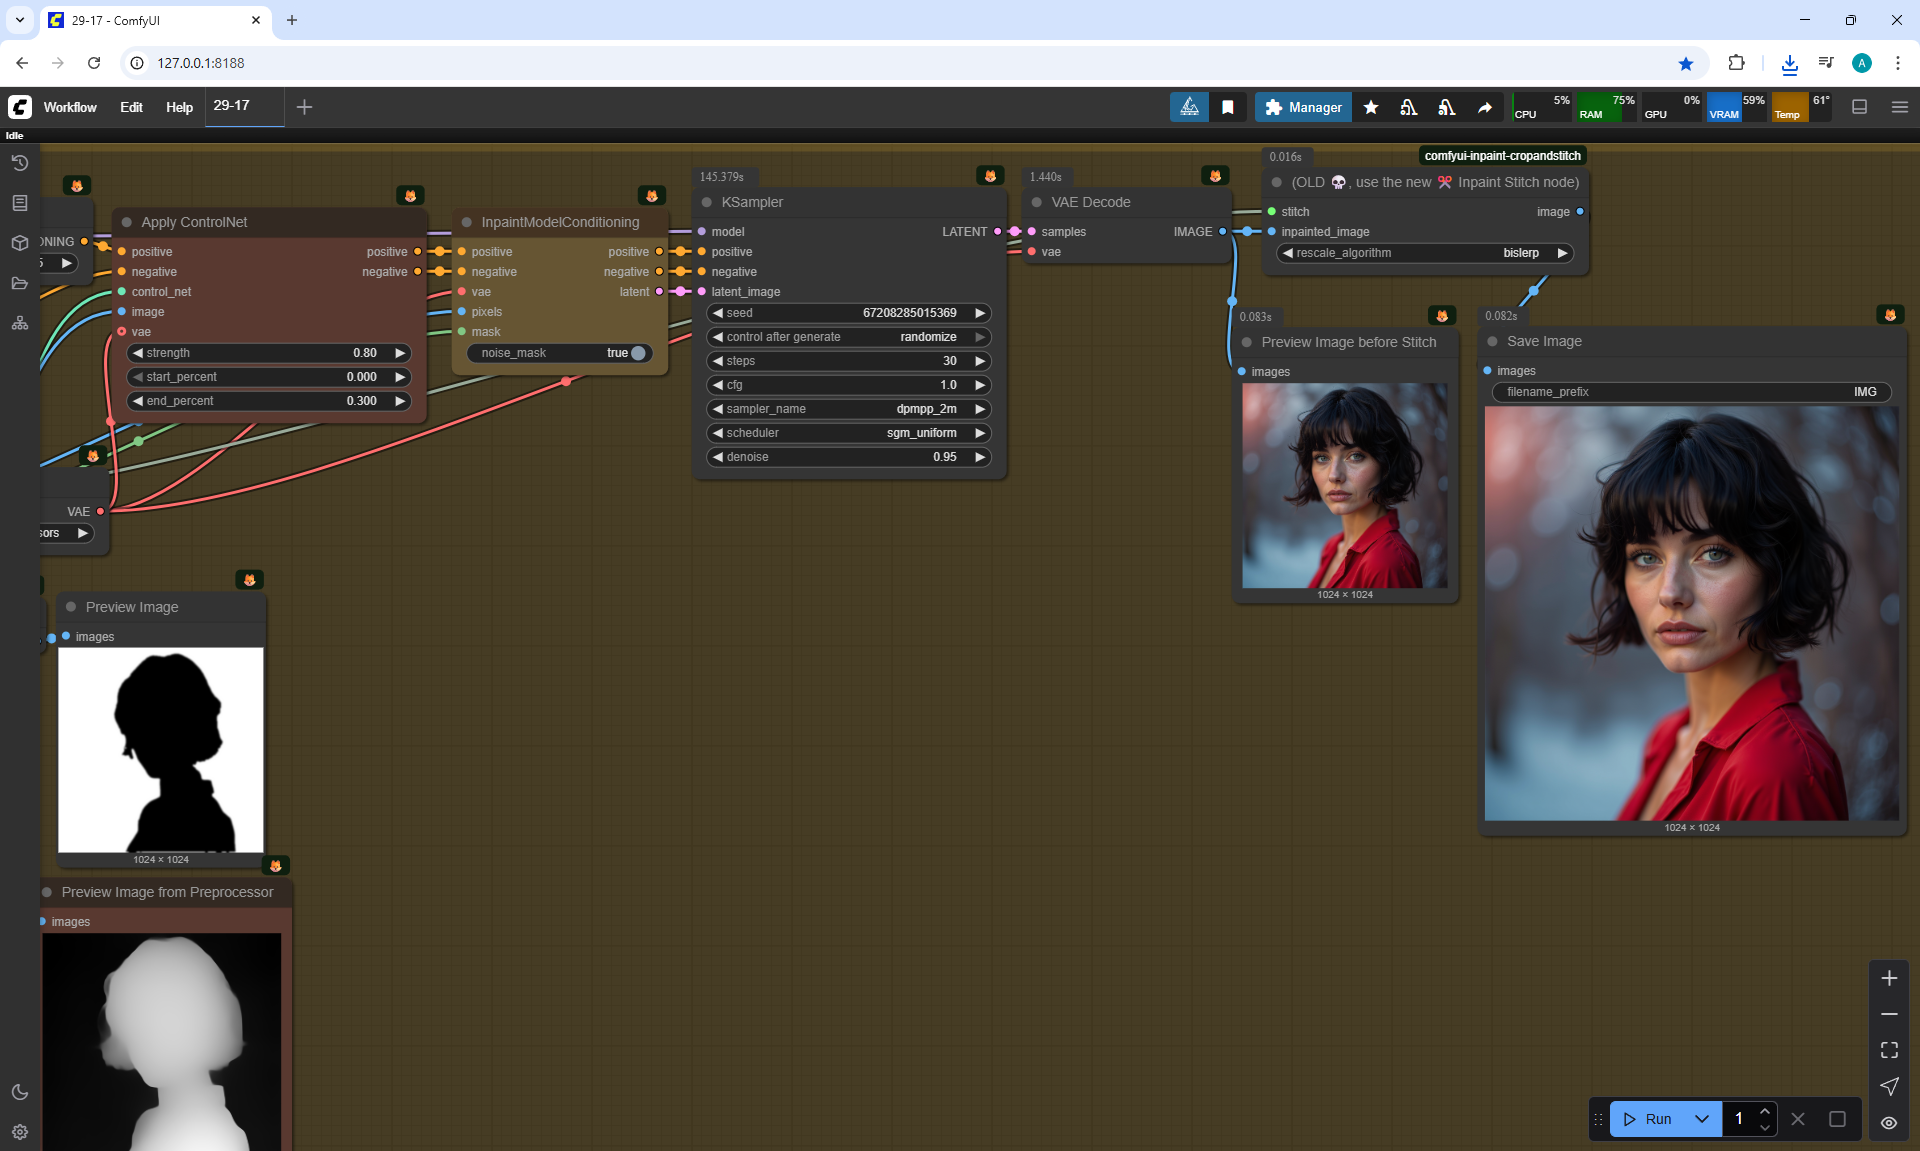Open the queue history sidebar icon
1920x1151 pixels.
pos(20,163)
